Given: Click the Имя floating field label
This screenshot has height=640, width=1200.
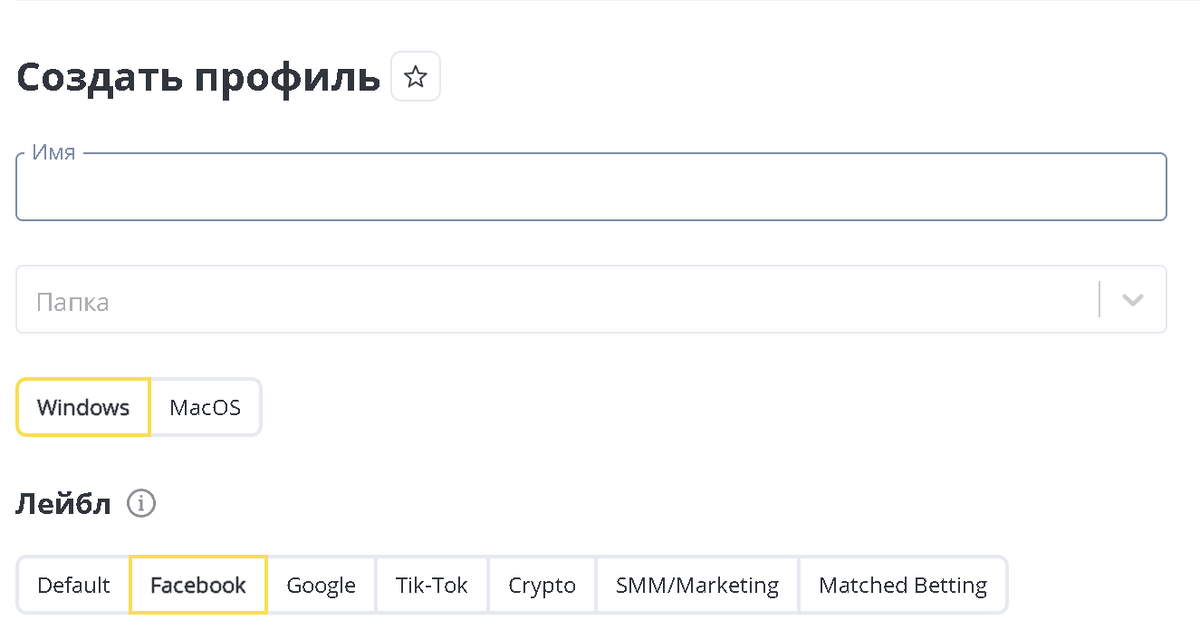Looking at the screenshot, I should pos(54,153).
